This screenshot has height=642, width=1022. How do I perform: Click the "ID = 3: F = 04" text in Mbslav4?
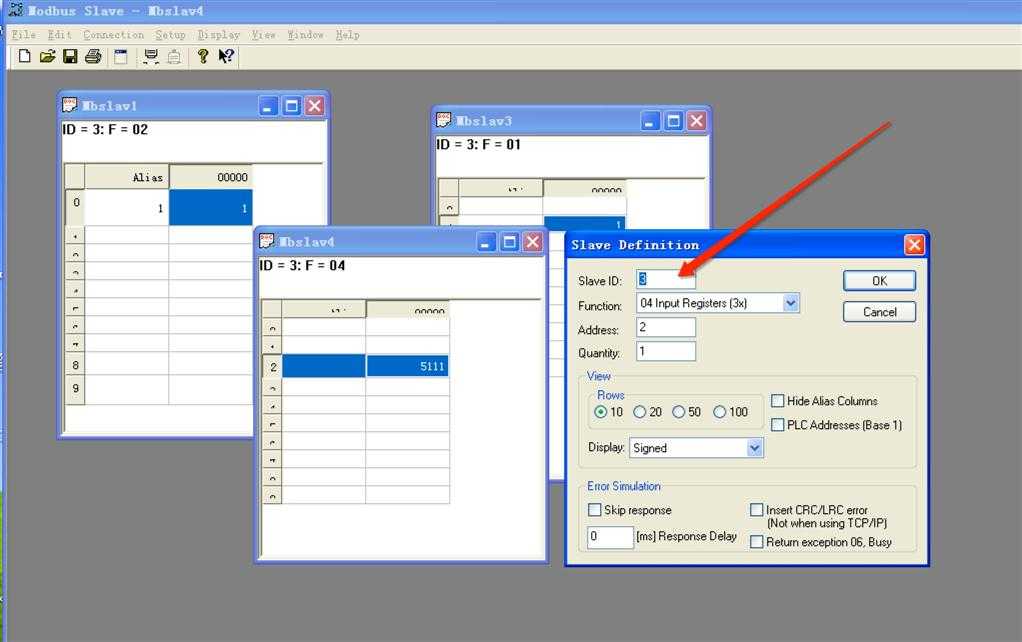pos(302,265)
